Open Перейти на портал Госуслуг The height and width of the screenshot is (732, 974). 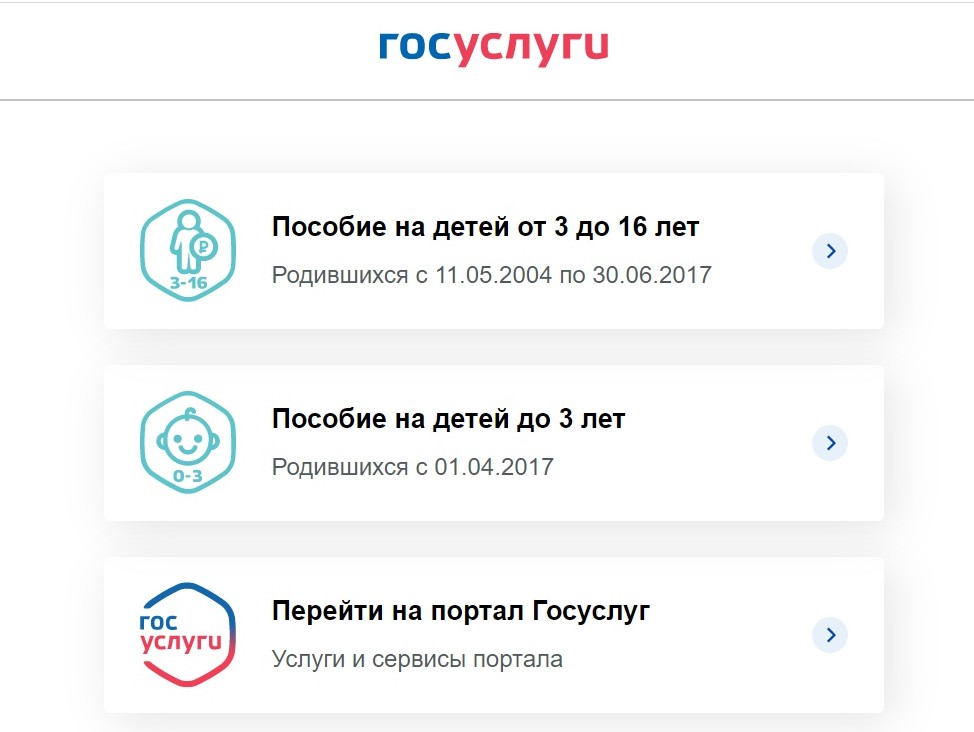[x=494, y=635]
